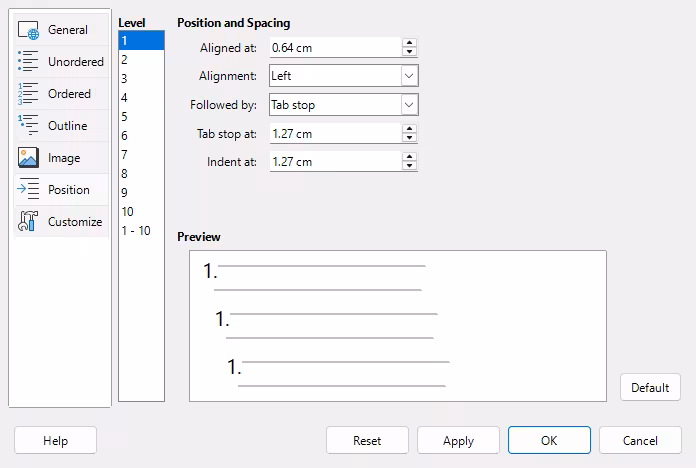Click the numbering preview box

[x=398, y=326]
